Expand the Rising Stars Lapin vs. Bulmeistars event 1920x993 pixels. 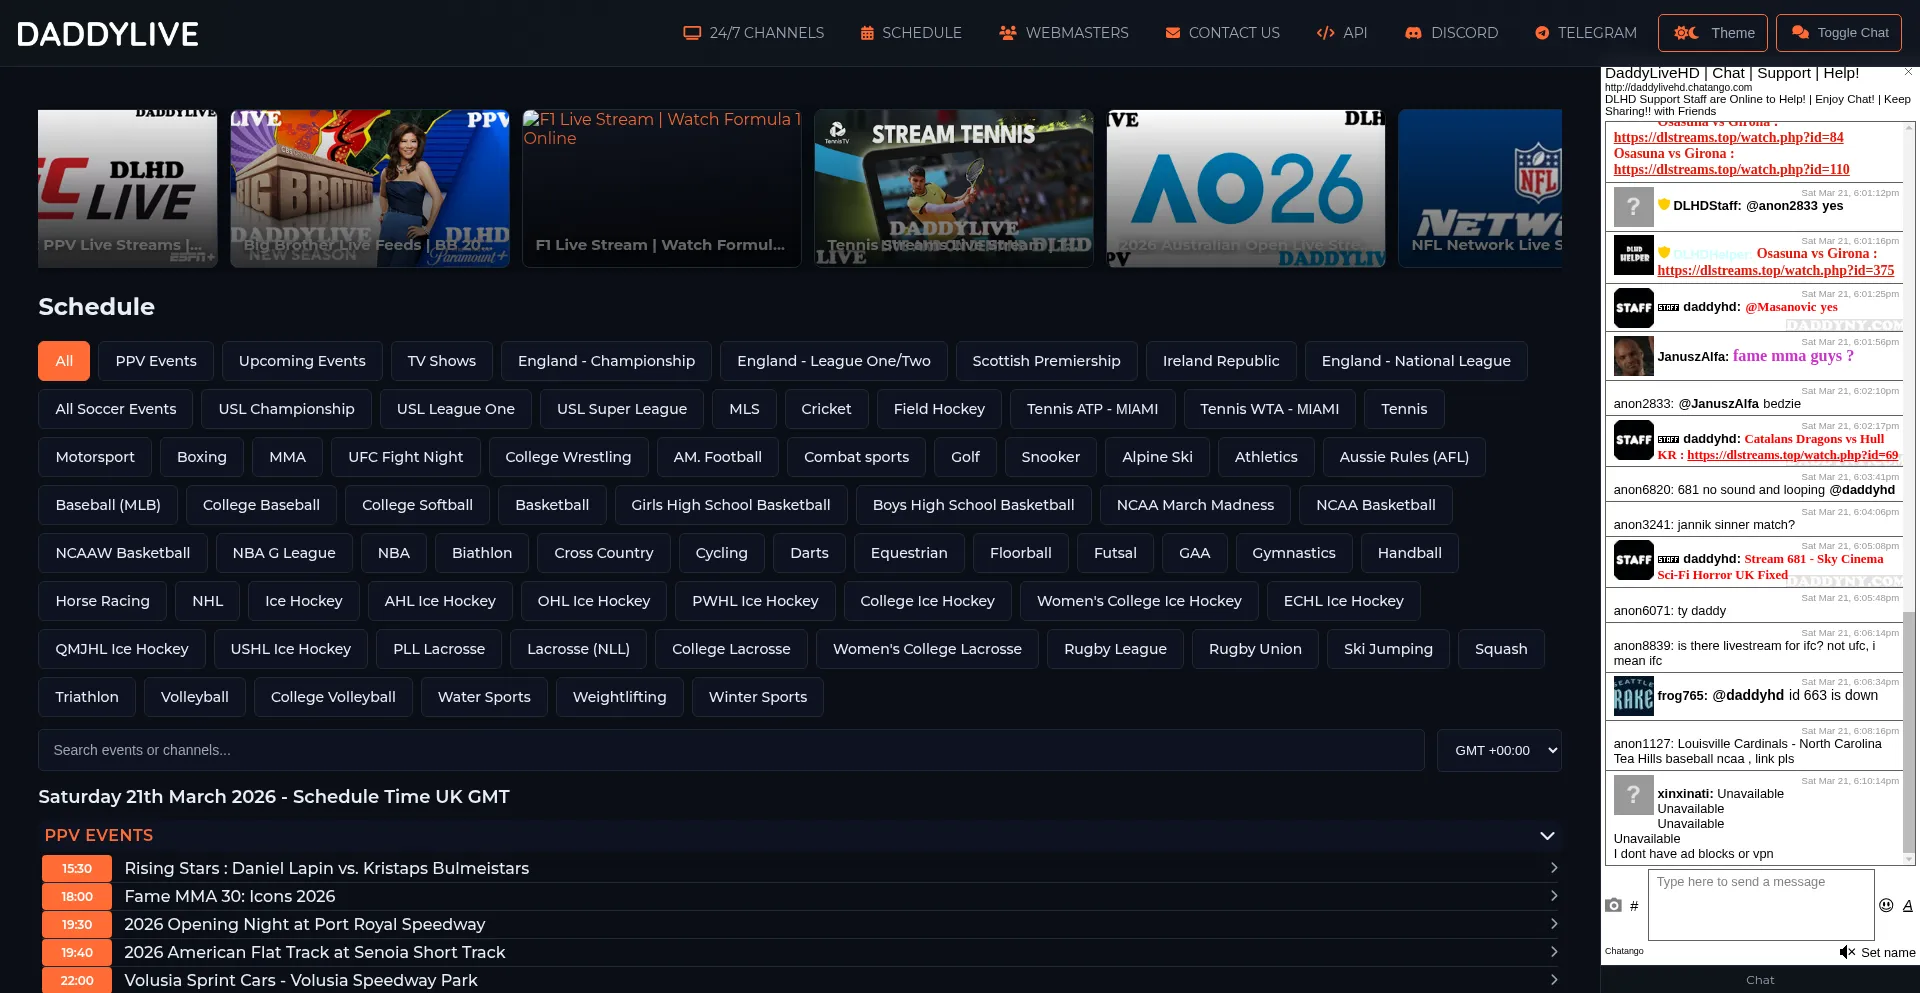[x=800, y=868]
